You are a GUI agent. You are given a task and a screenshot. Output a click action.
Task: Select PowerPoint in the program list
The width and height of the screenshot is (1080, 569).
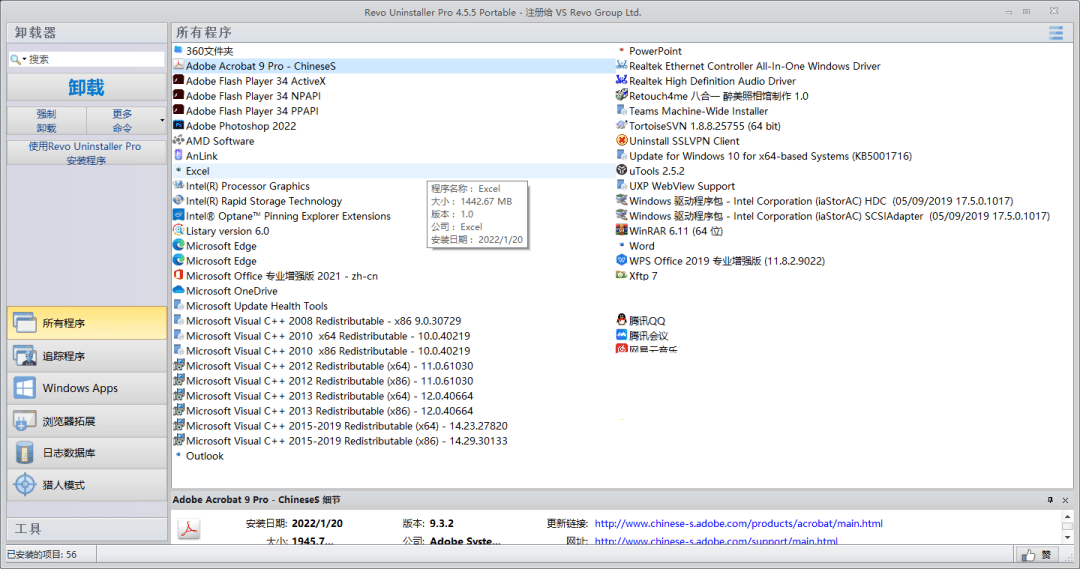click(x=655, y=51)
